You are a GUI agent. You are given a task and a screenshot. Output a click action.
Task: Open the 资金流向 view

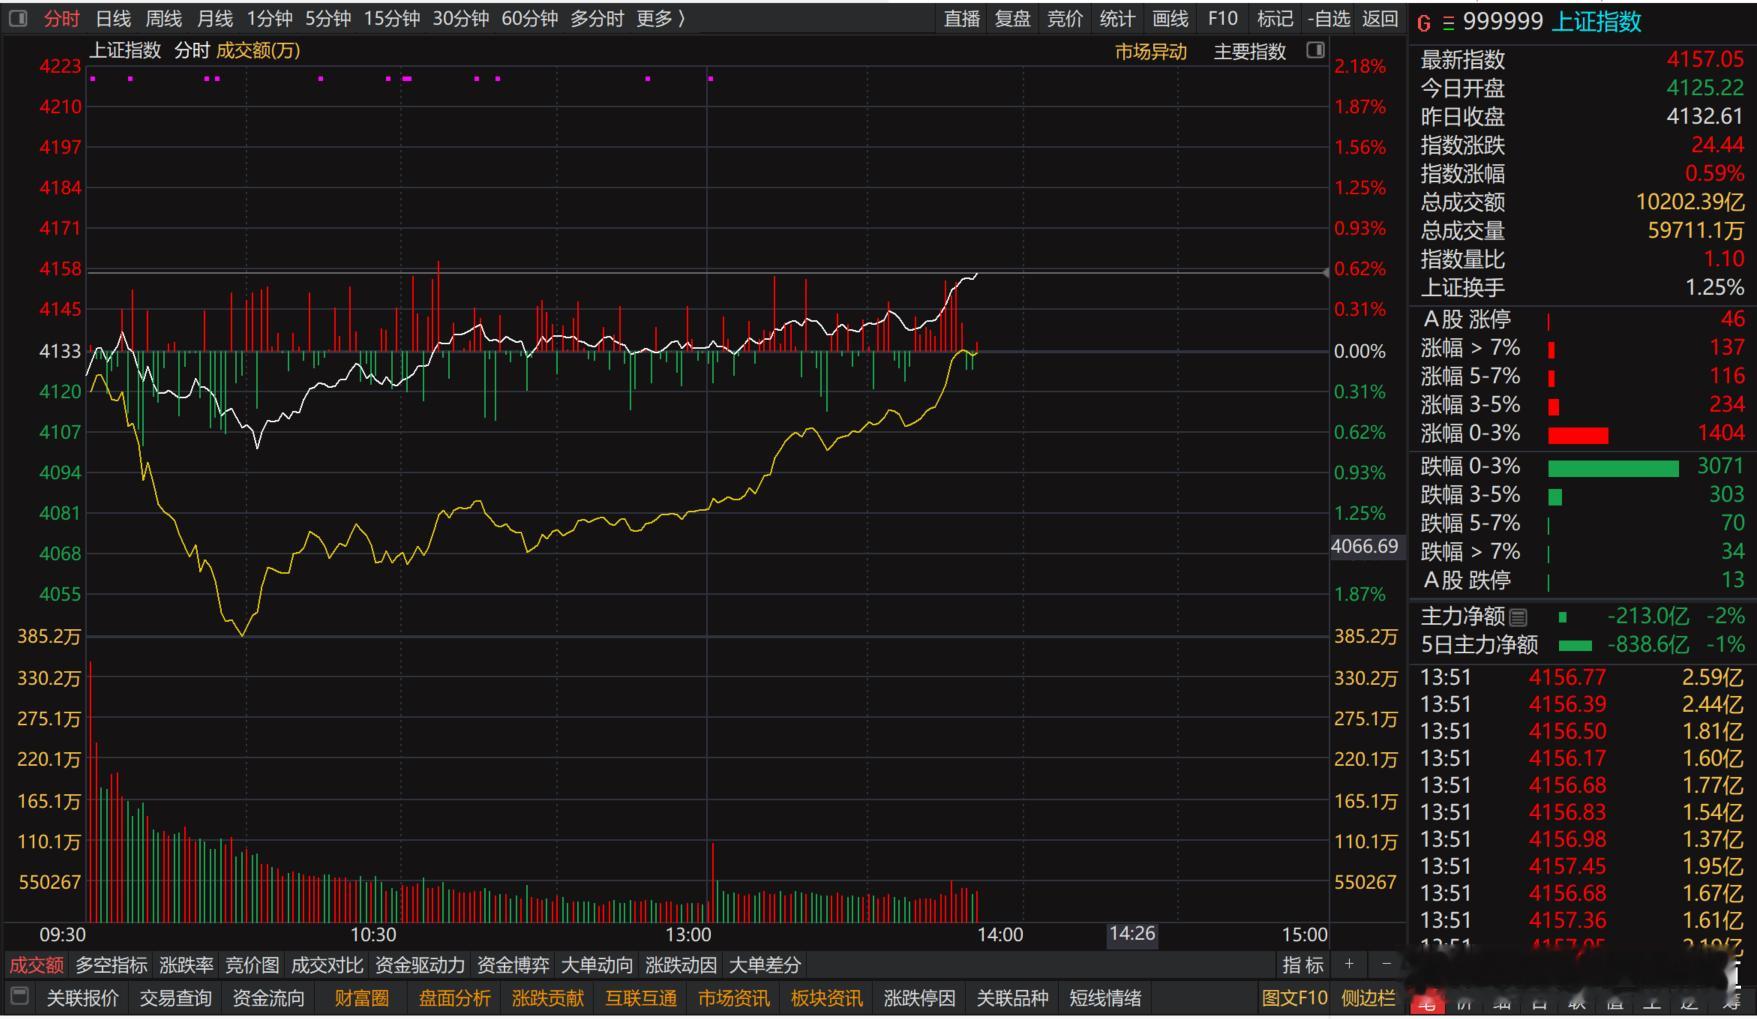coord(269,998)
